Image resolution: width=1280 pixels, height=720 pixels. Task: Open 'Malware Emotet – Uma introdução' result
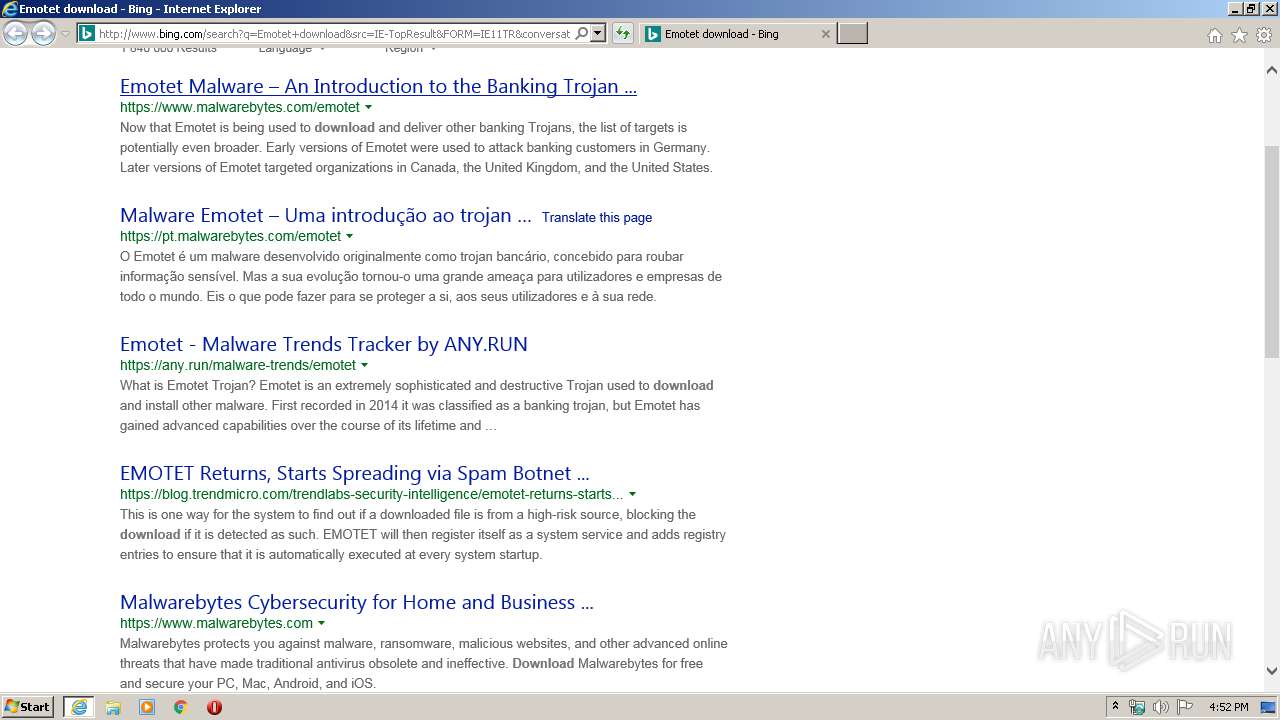click(x=325, y=215)
